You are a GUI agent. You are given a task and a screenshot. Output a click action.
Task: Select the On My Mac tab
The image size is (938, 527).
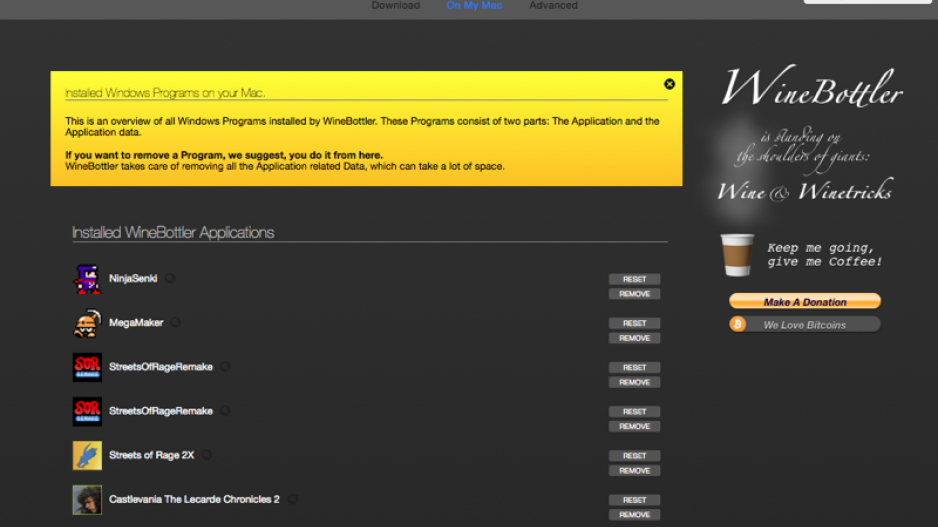pyautogui.click(x=474, y=5)
